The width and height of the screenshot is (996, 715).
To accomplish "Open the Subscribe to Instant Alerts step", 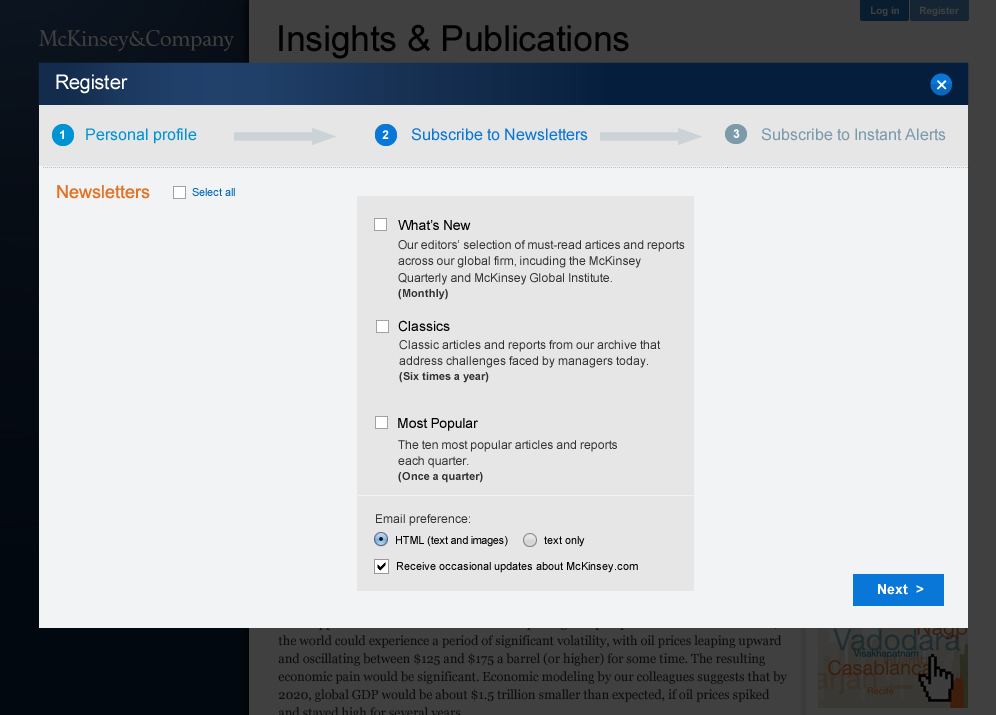I will (852, 134).
